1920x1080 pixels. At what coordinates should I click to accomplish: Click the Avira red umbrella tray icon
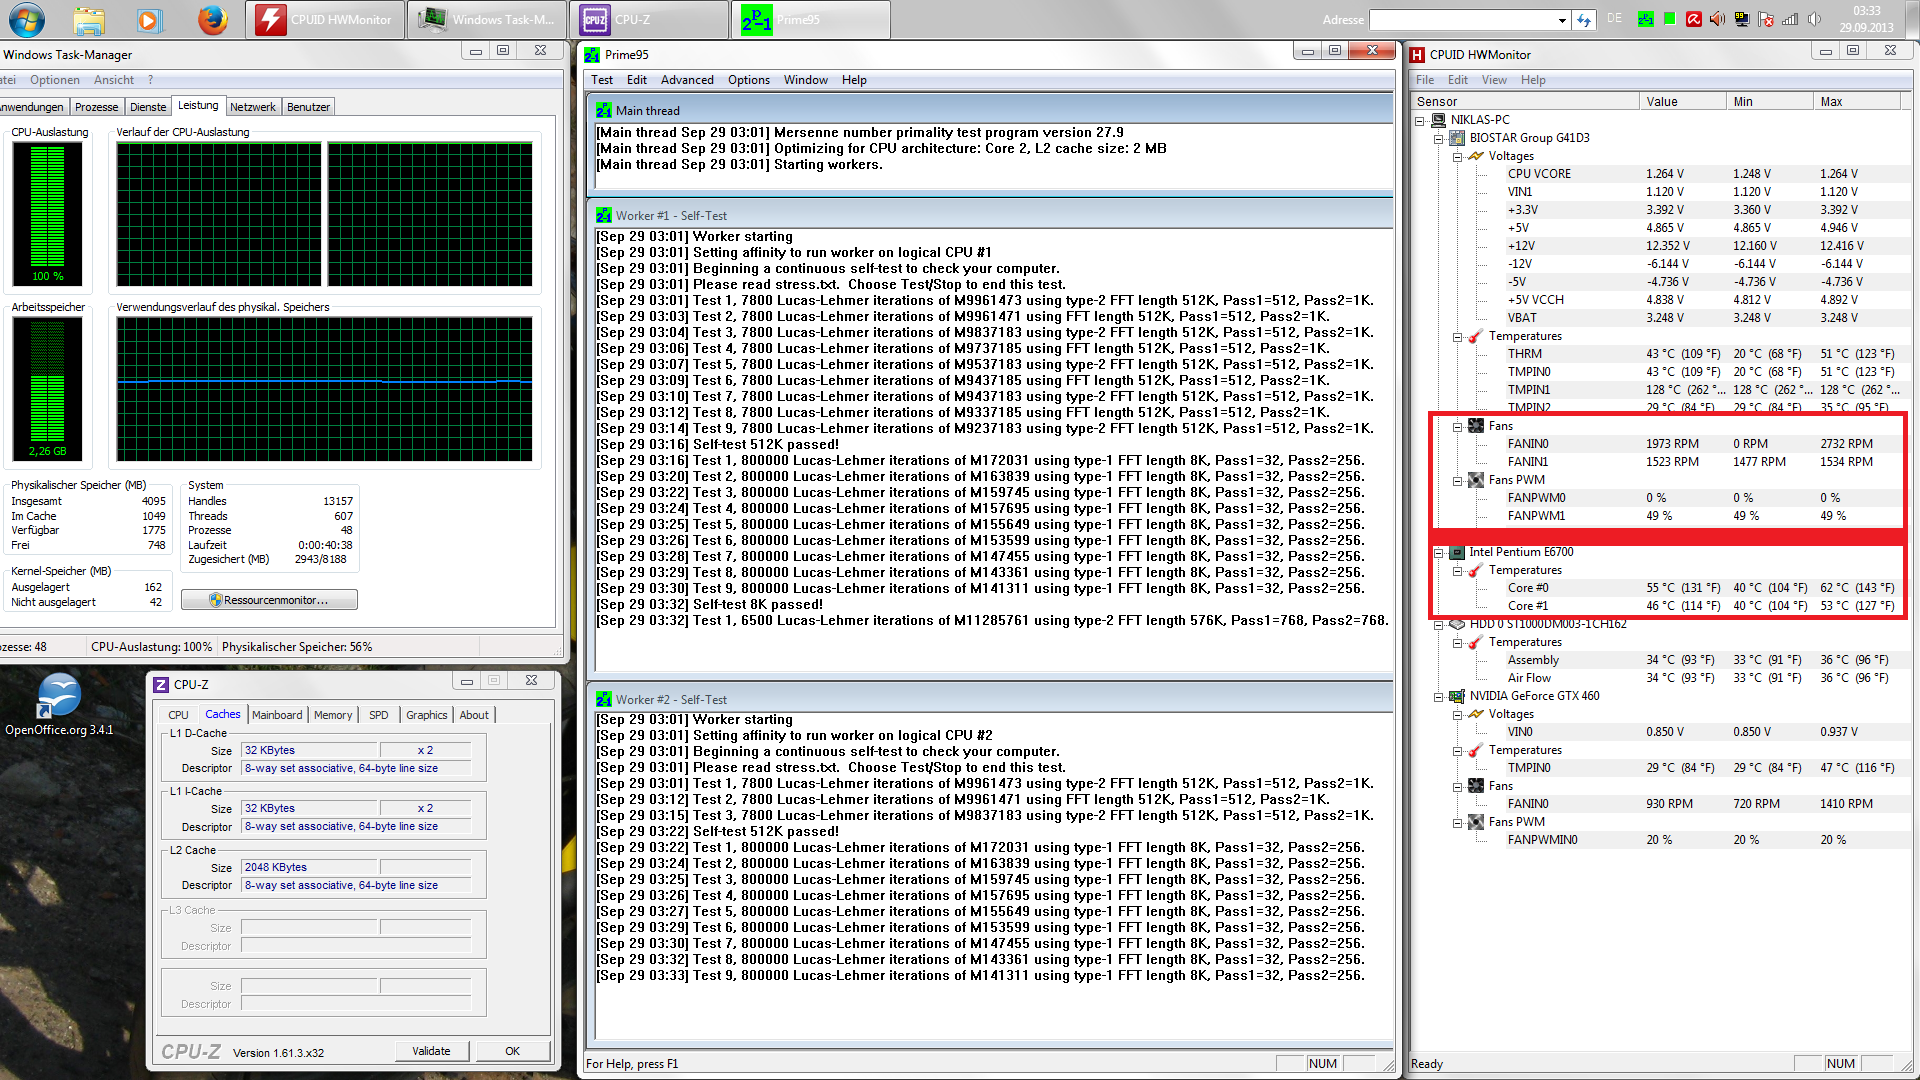(1694, 19)
